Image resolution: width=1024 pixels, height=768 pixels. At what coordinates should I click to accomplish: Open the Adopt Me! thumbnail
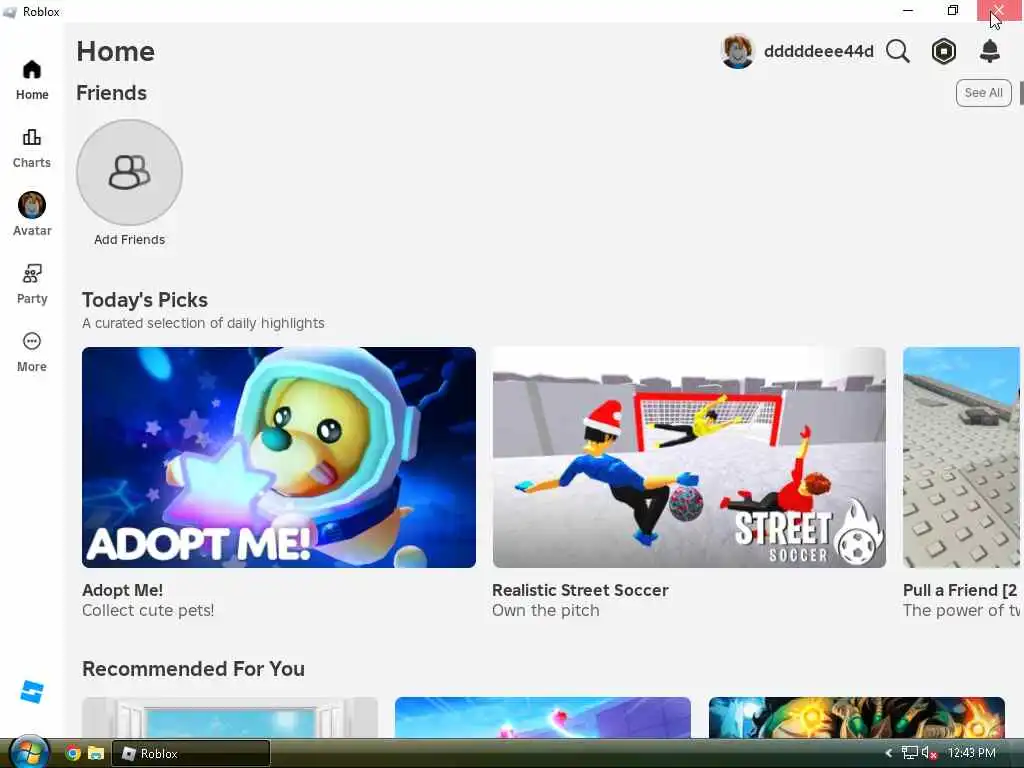pyautogui.click(x=279, y=457)
